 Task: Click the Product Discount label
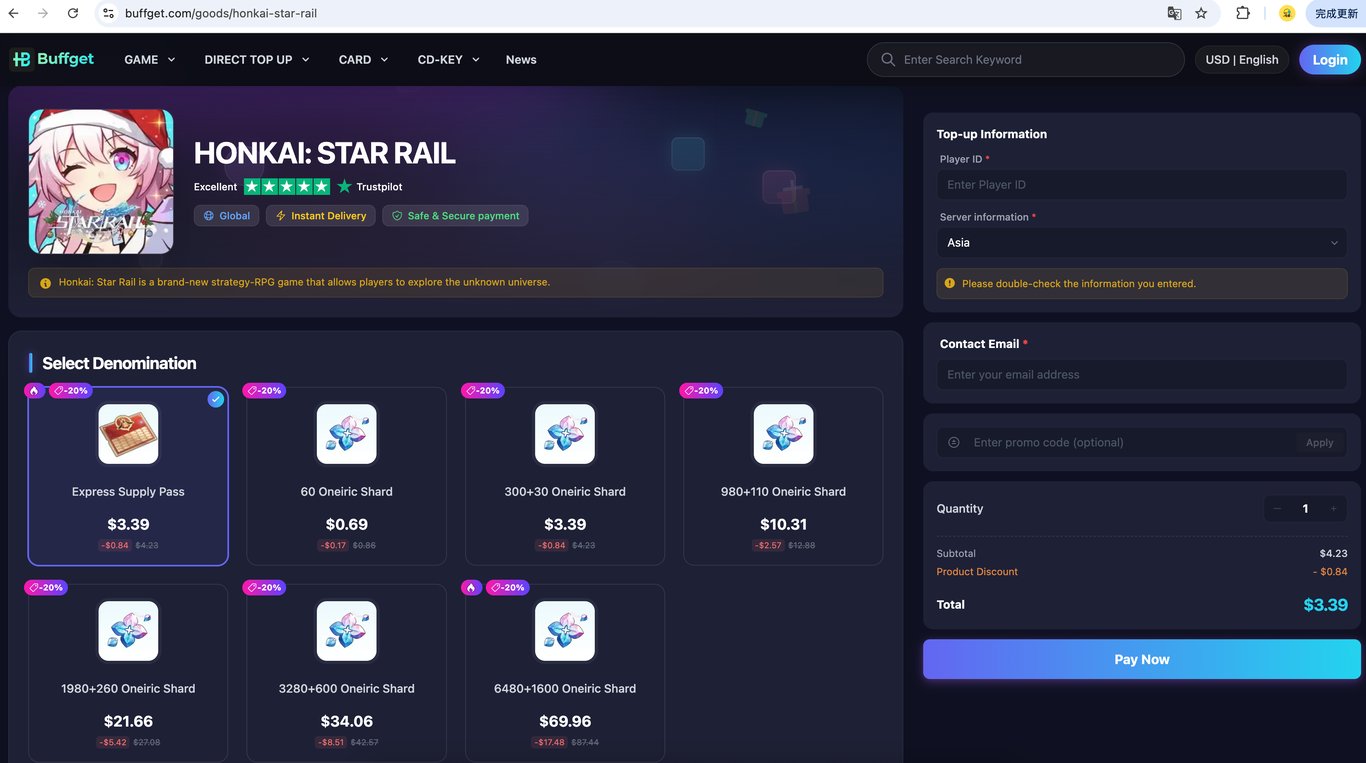pyautogui.click(x=977, y=572)
